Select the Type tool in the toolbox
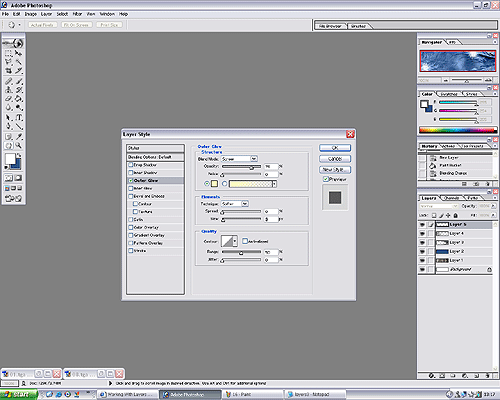 19,118
